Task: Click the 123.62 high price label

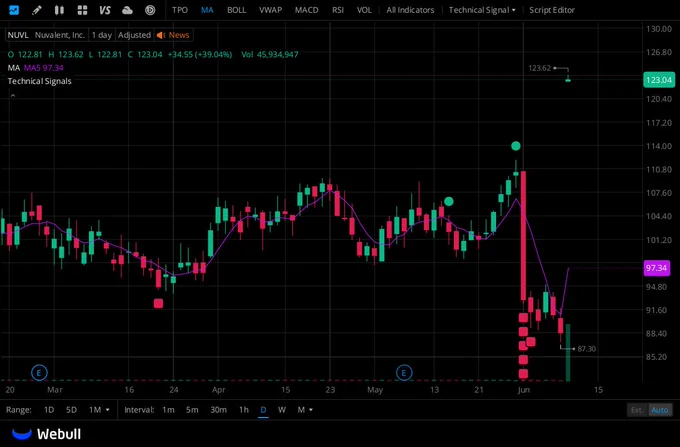Action: pyautogui.click(x=539, y=68)
